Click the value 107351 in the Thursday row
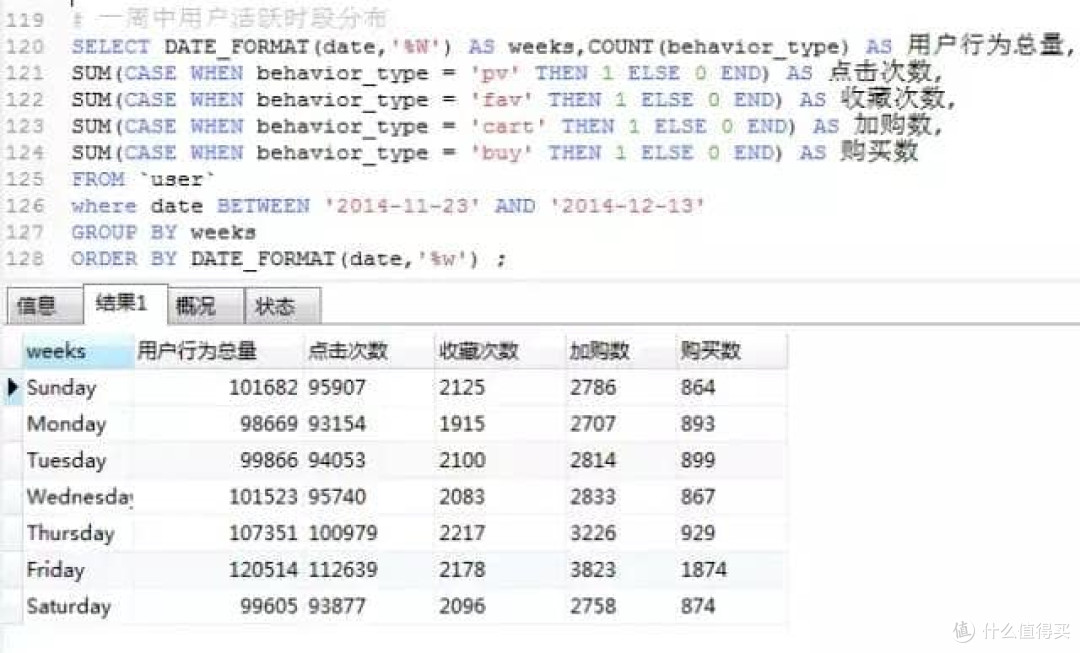 point(263,533)
